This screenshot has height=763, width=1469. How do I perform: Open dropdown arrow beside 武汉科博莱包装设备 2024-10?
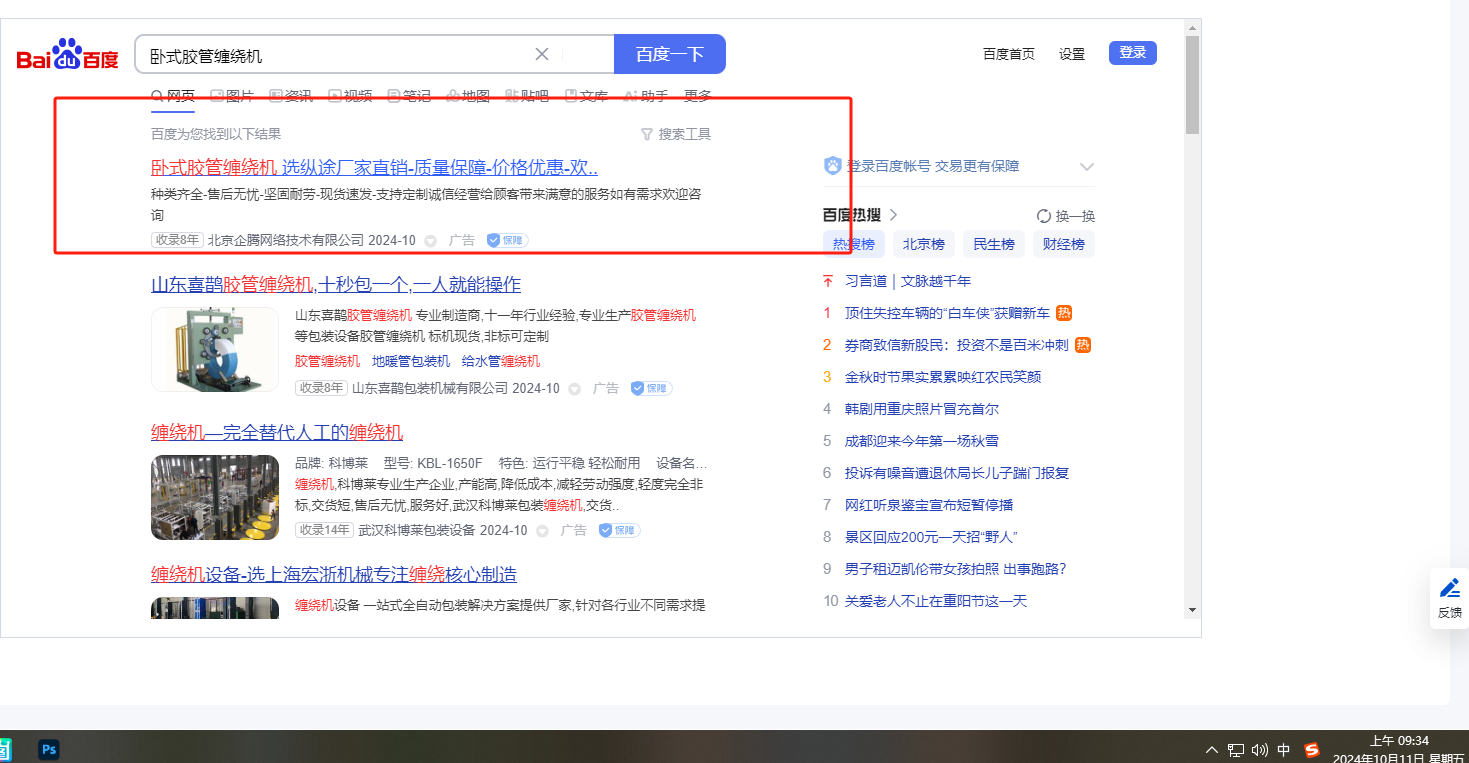[542, 531]
